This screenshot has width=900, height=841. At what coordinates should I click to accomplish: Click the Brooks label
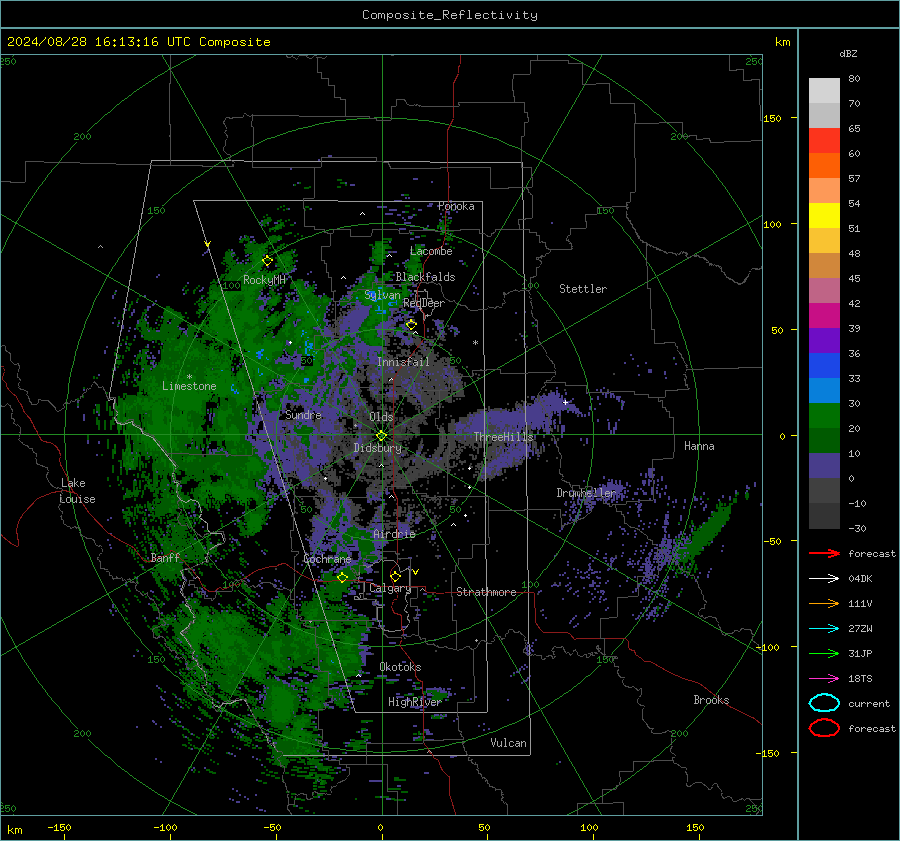coord(711,700)
